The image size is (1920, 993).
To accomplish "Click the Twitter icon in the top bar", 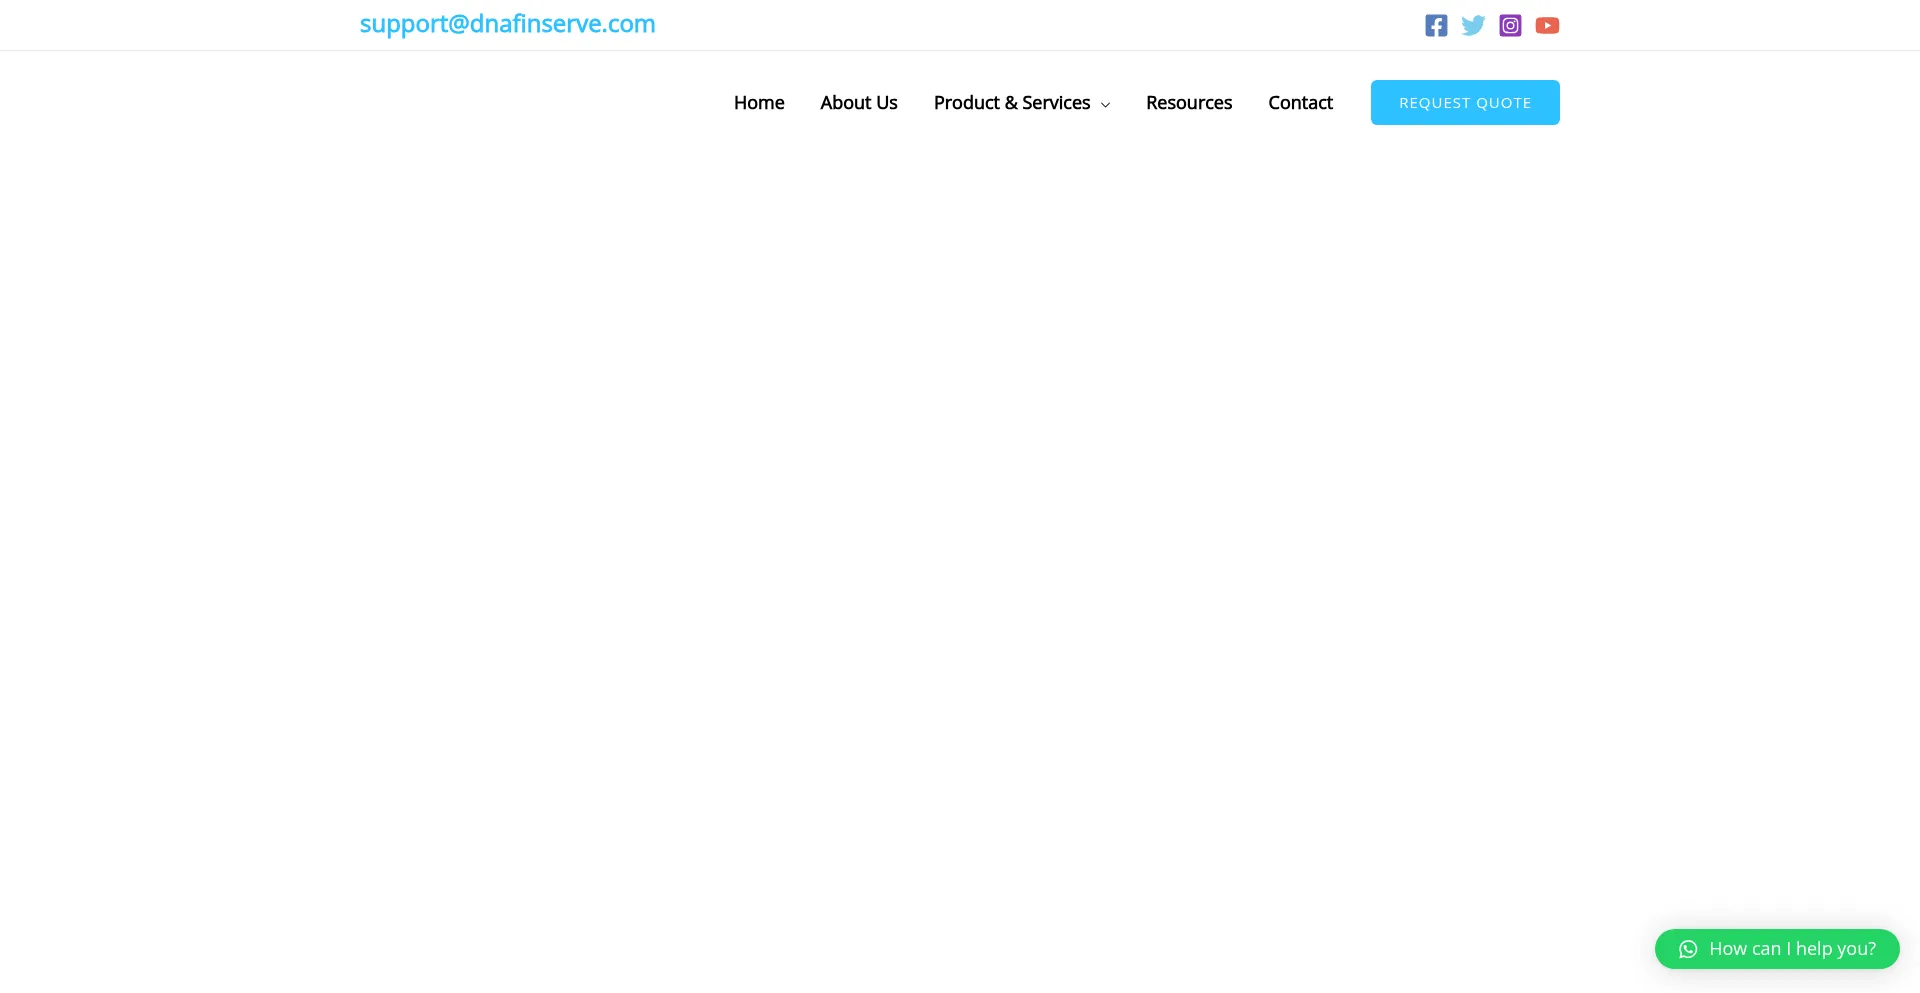I will click(1473, 25).
